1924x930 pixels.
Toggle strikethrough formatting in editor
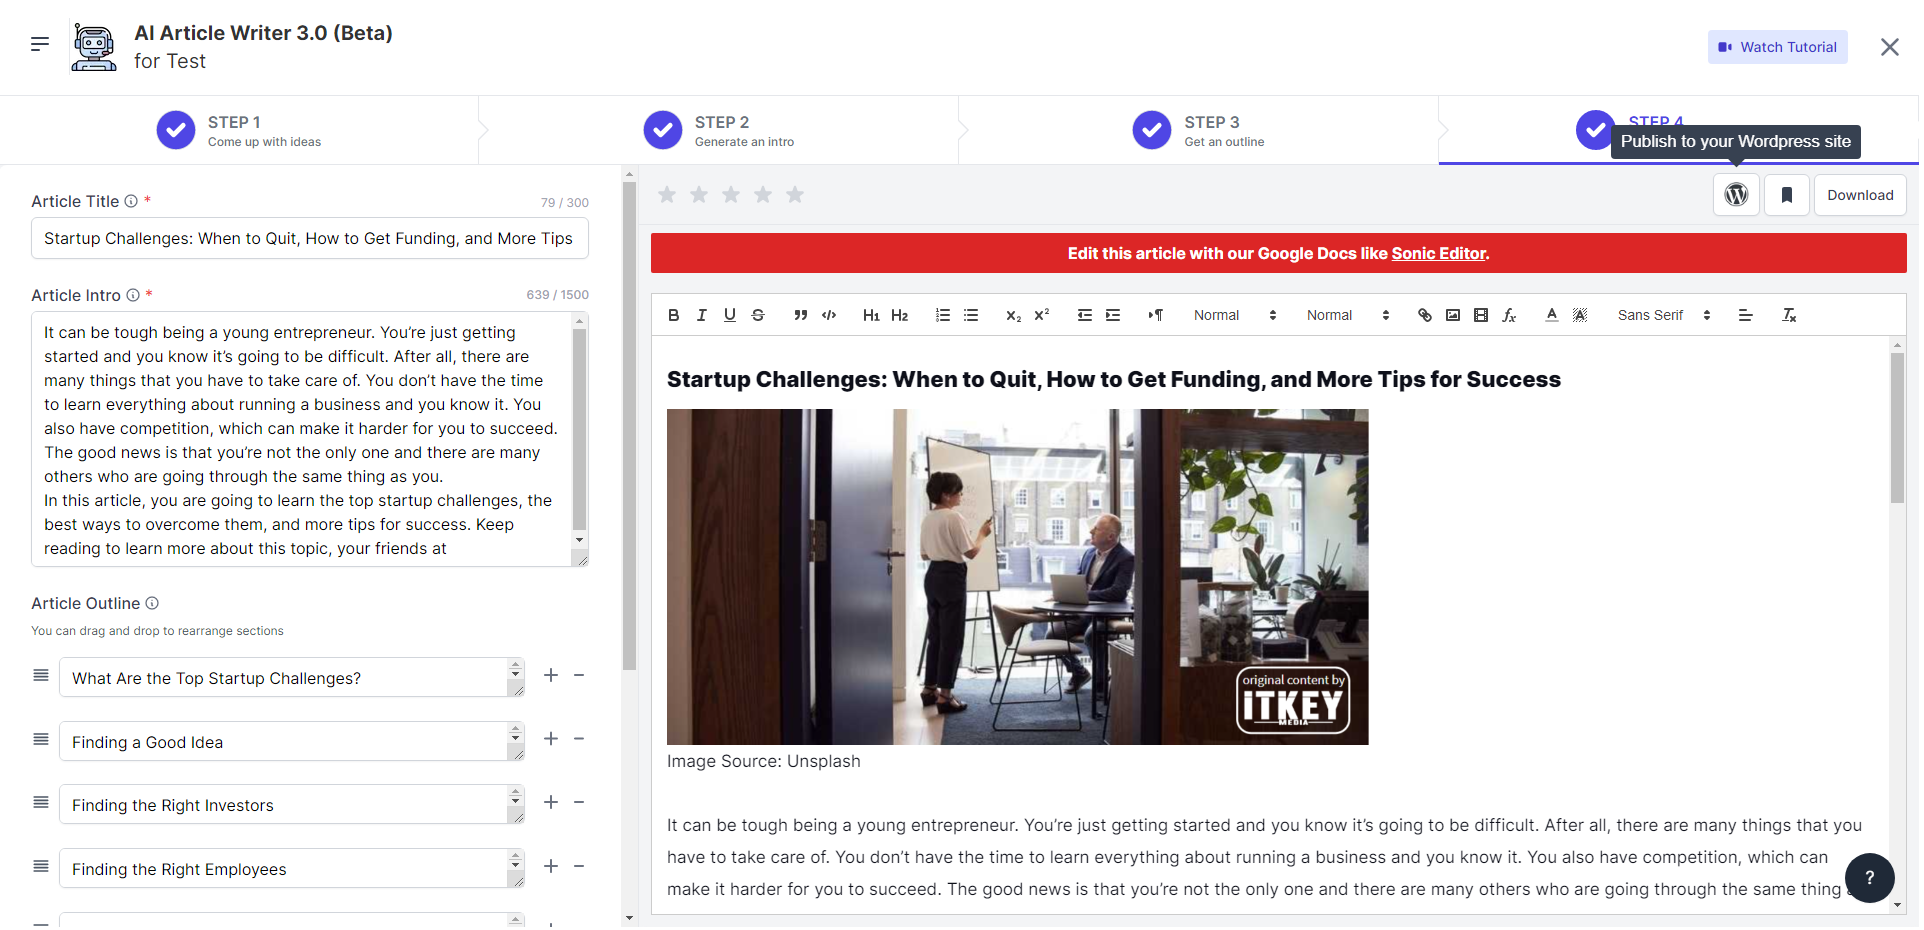(x=758, y=315)
